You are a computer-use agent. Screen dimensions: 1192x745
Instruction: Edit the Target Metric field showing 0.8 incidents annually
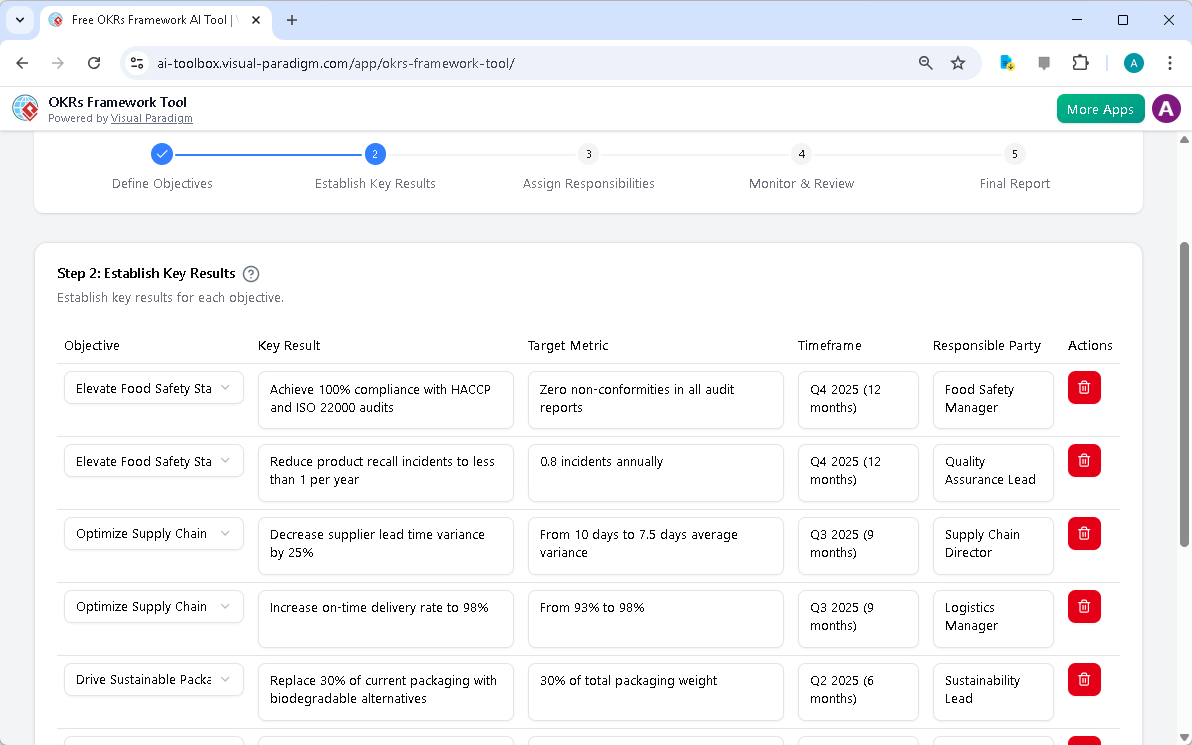655,472
